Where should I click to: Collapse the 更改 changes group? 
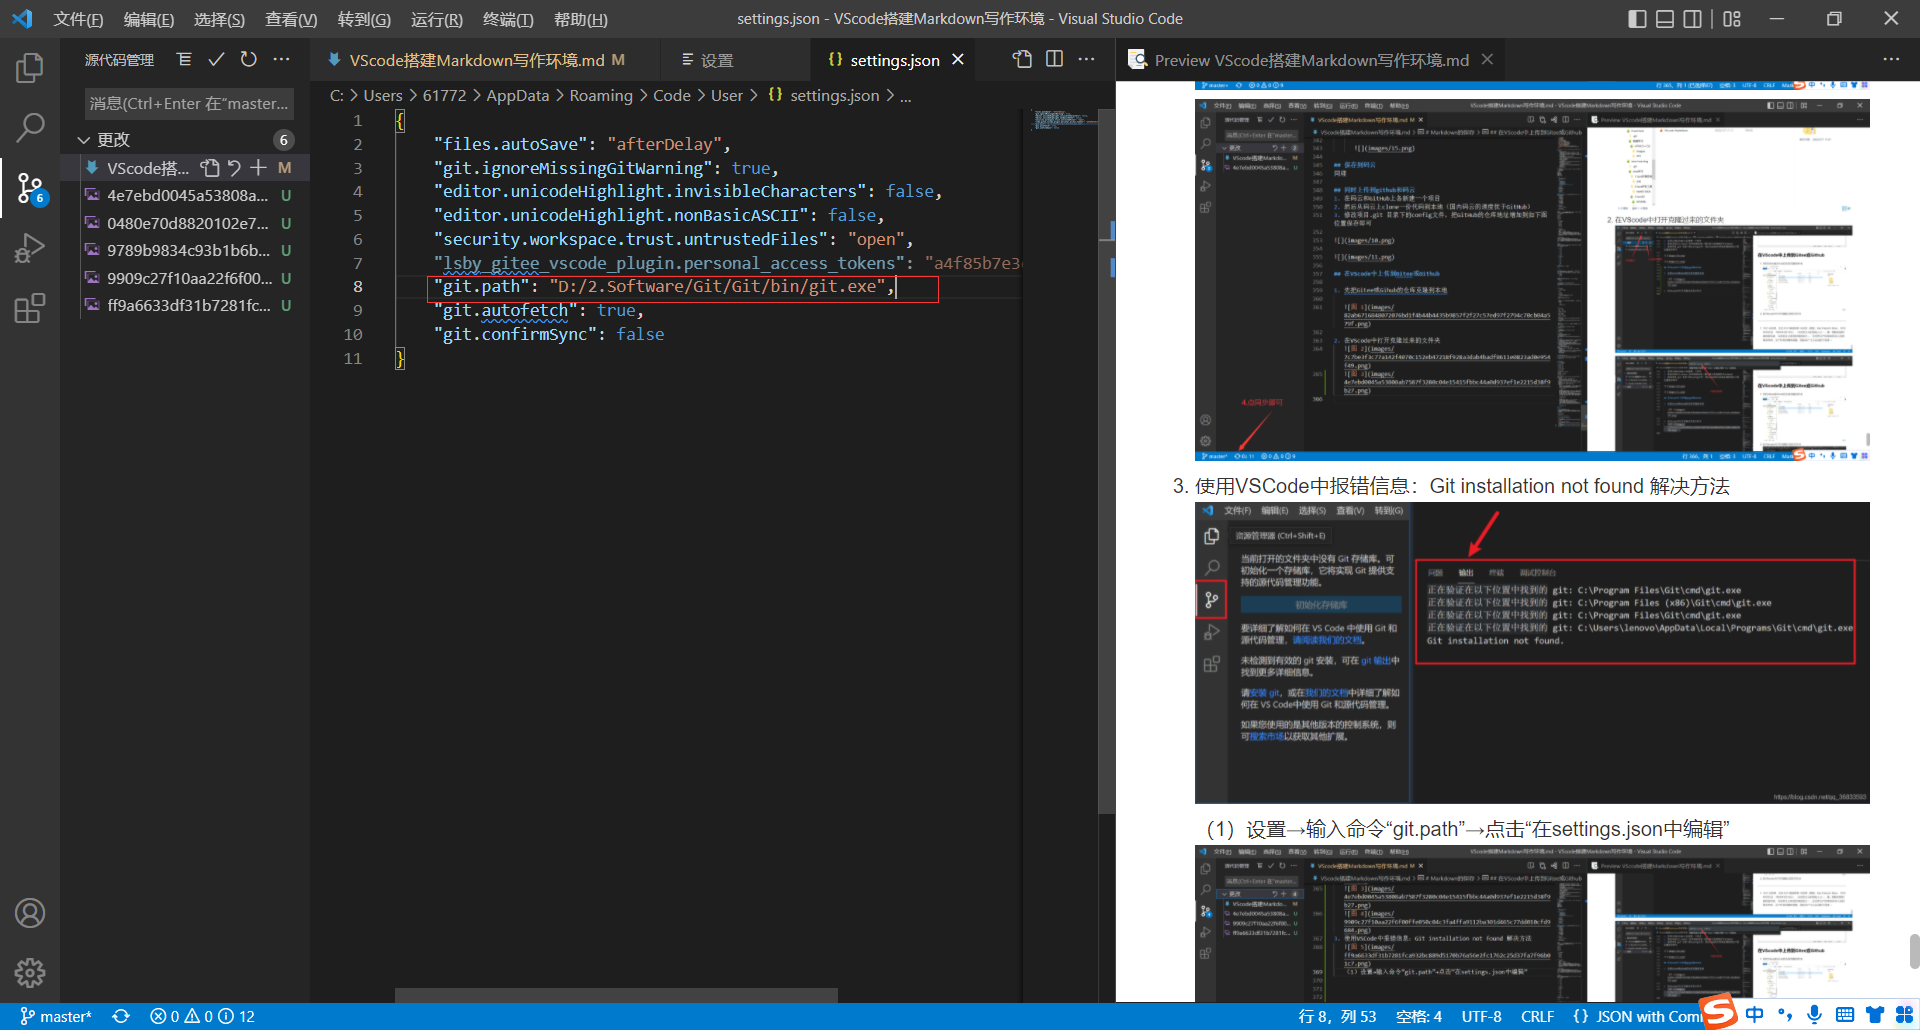(x=84, y=140)
